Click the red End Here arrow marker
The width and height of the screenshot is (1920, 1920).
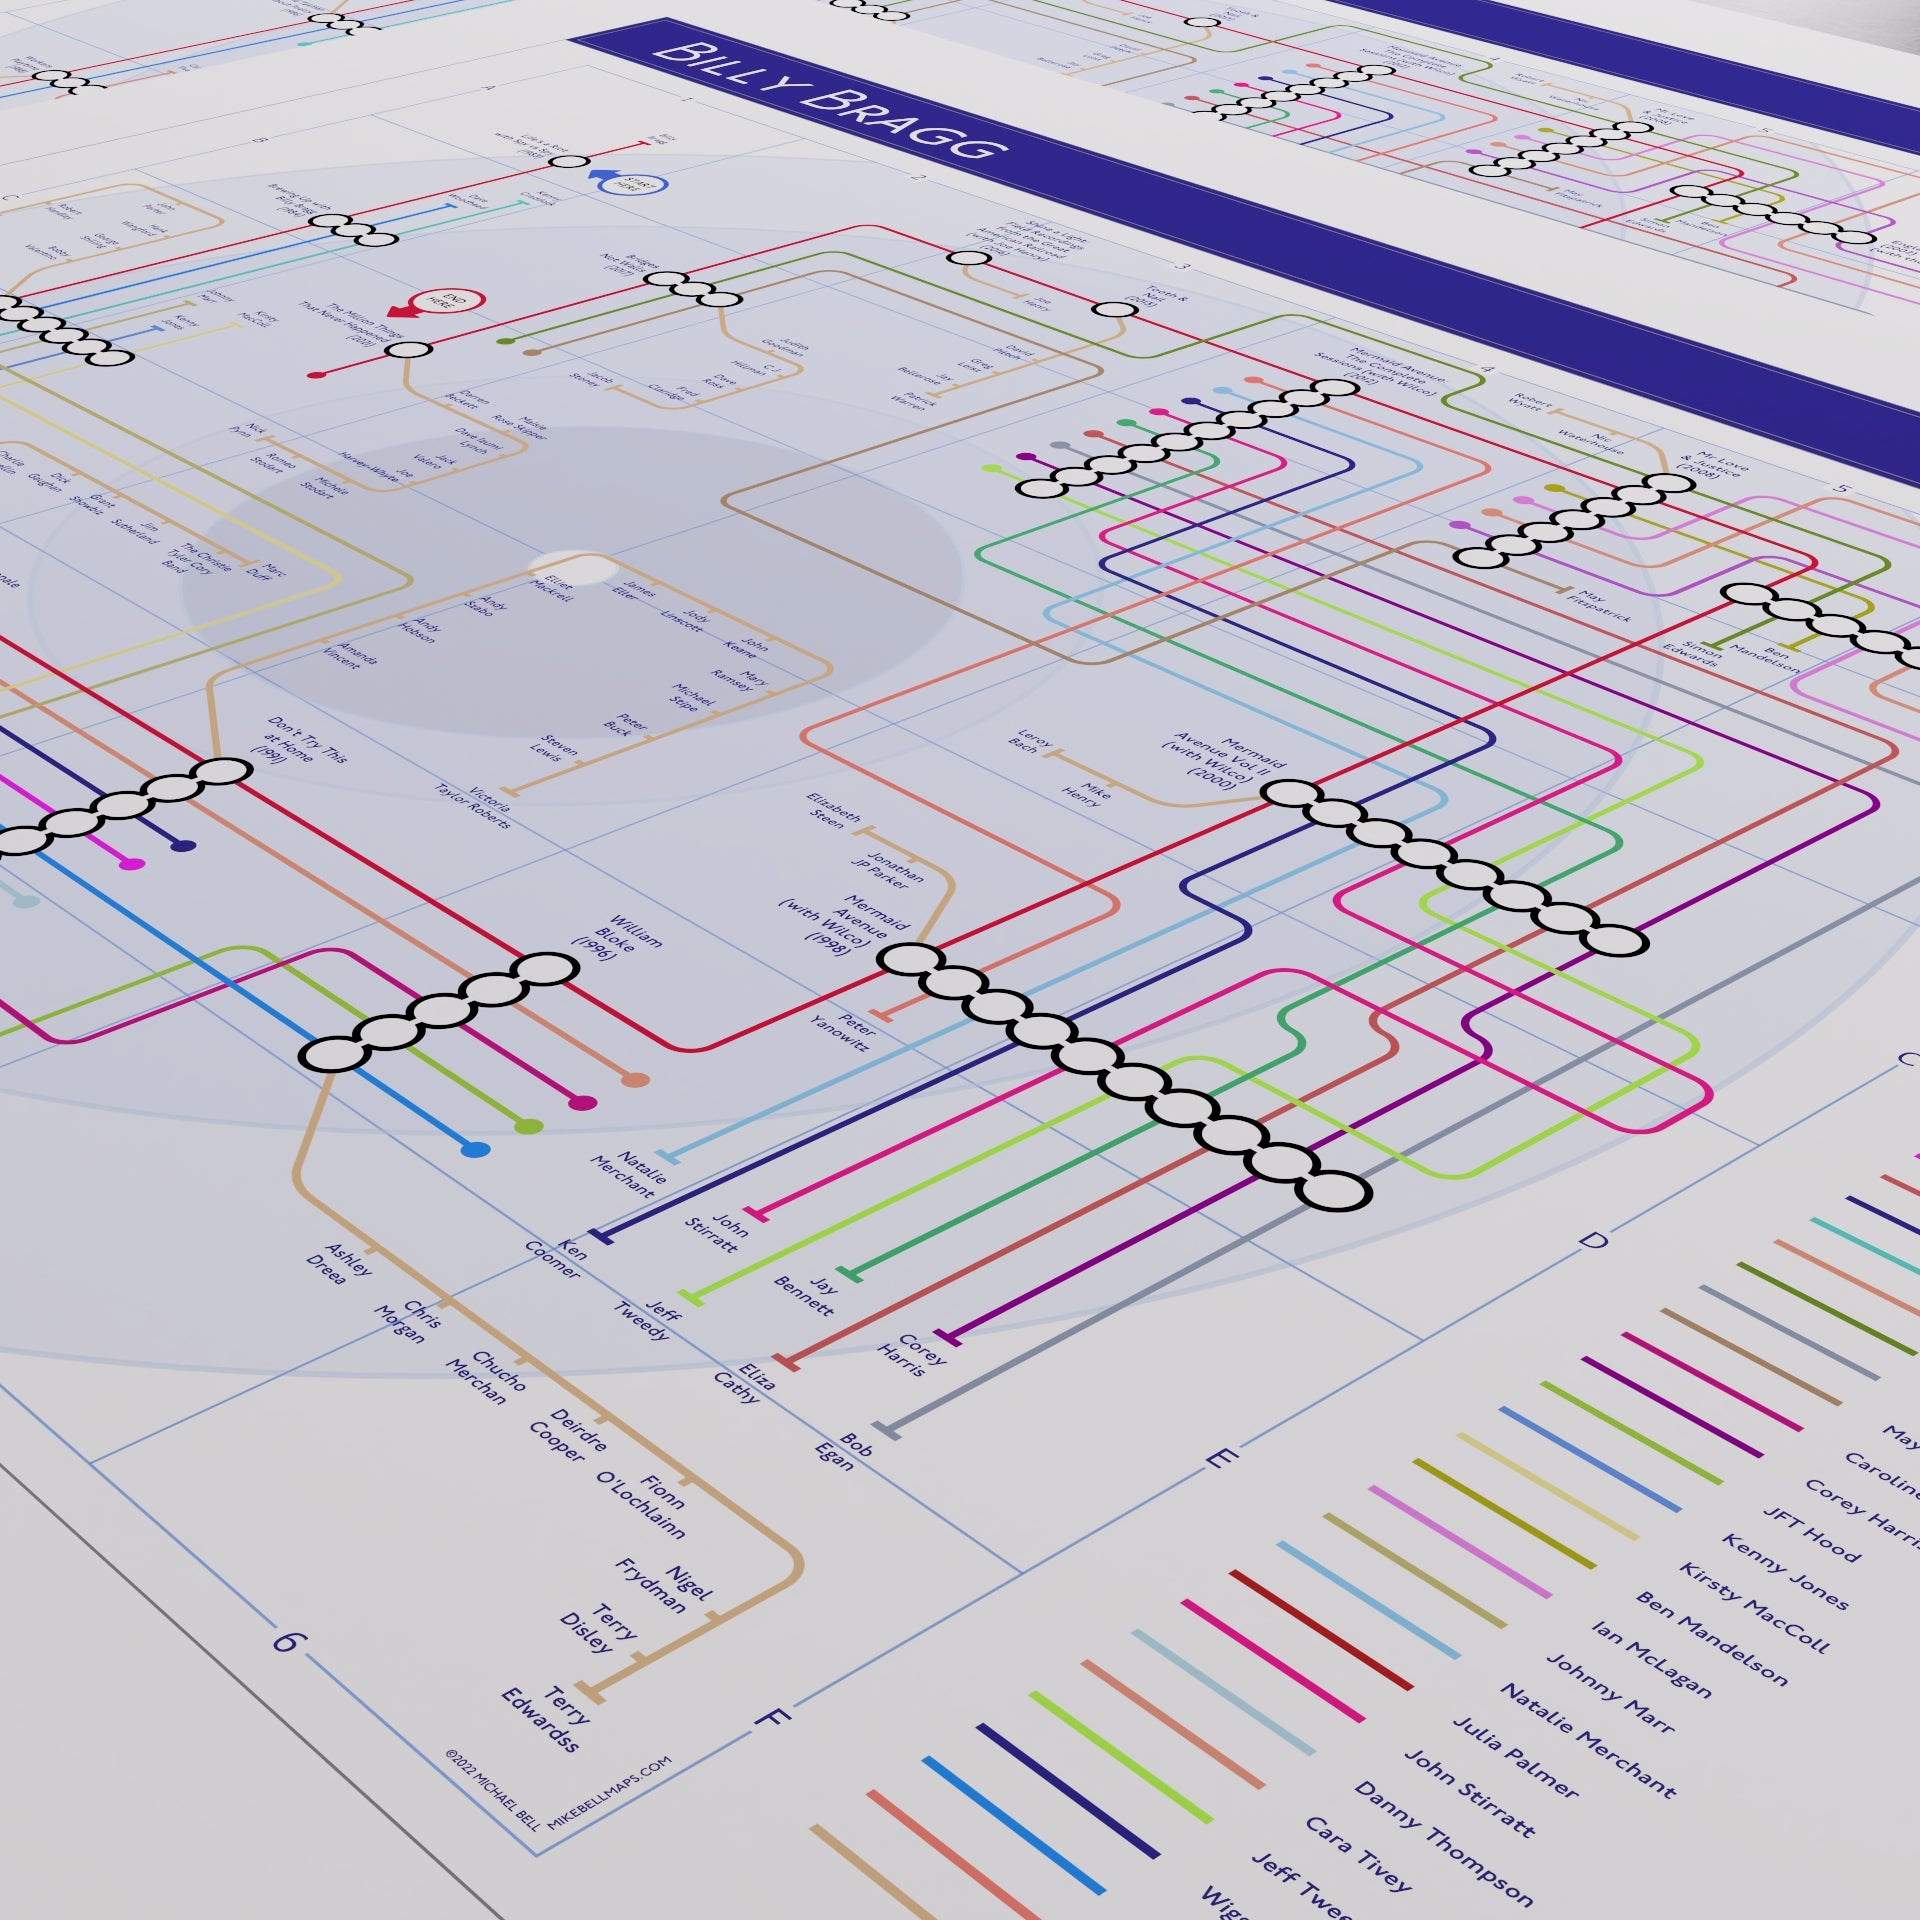436,303
